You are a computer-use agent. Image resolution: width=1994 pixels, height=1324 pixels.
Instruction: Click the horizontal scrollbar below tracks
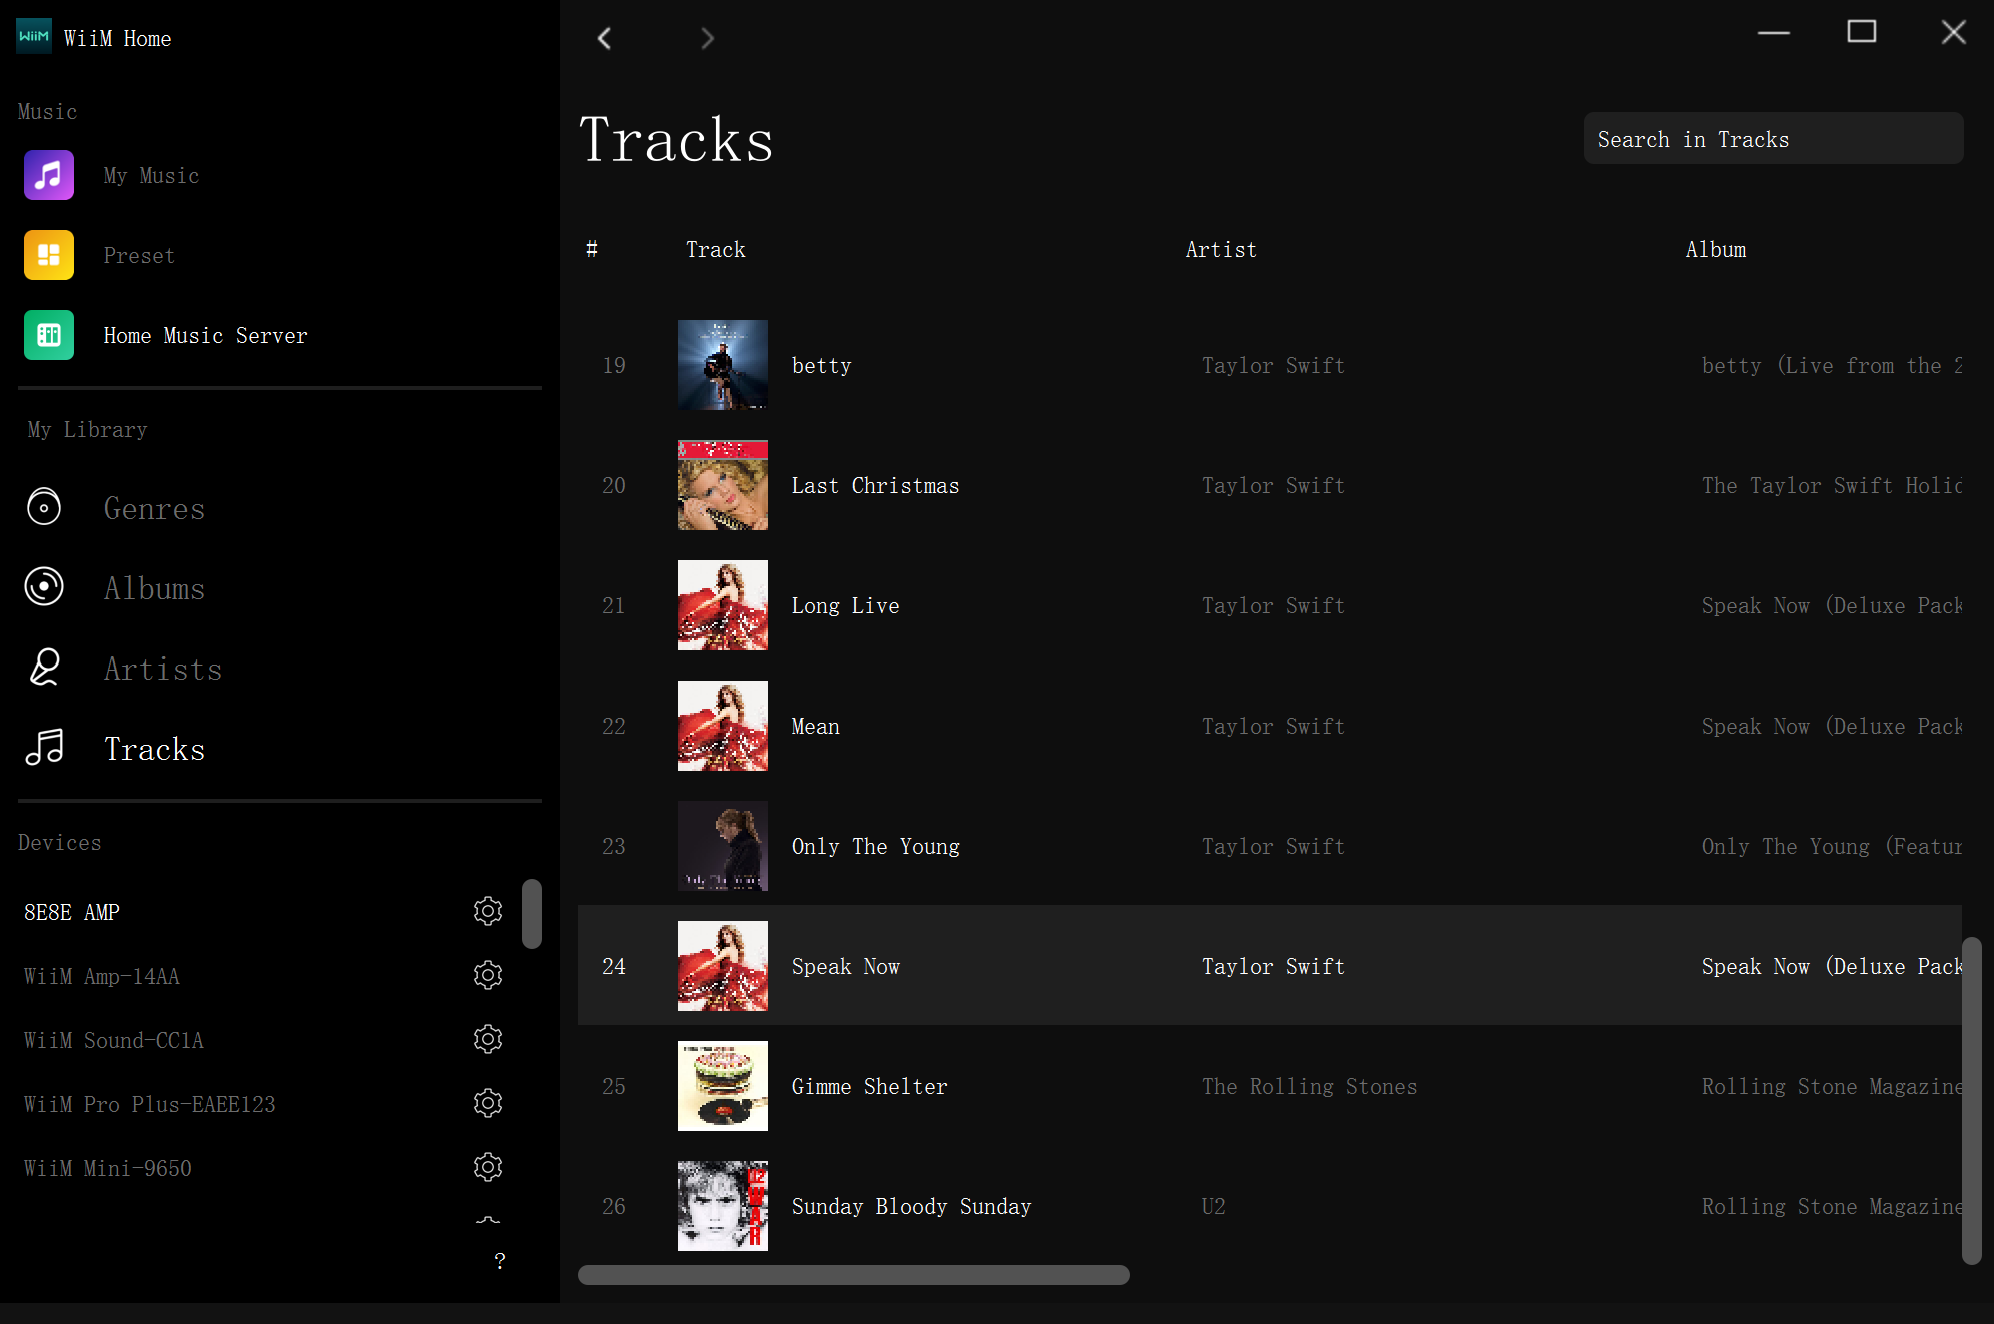pos(853,1275)
